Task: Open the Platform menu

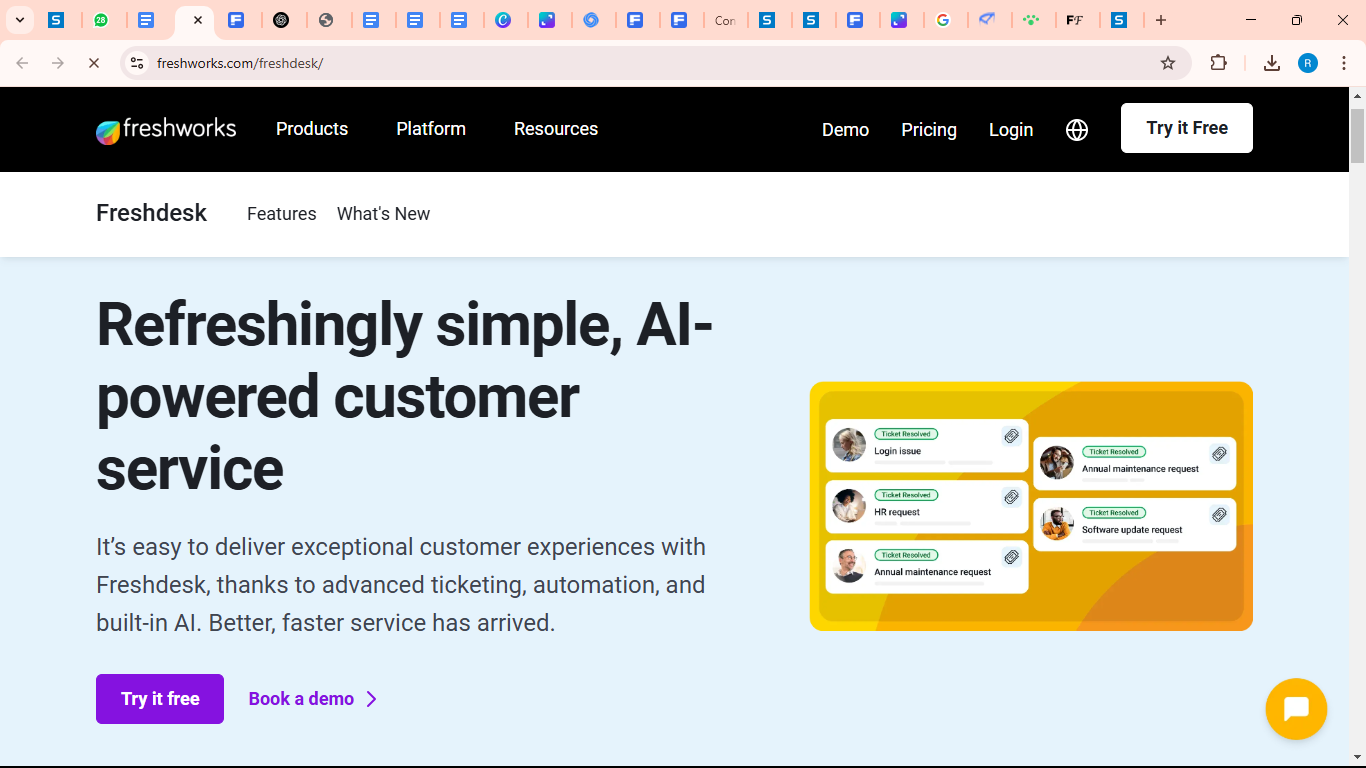Action: pos(431,129)
